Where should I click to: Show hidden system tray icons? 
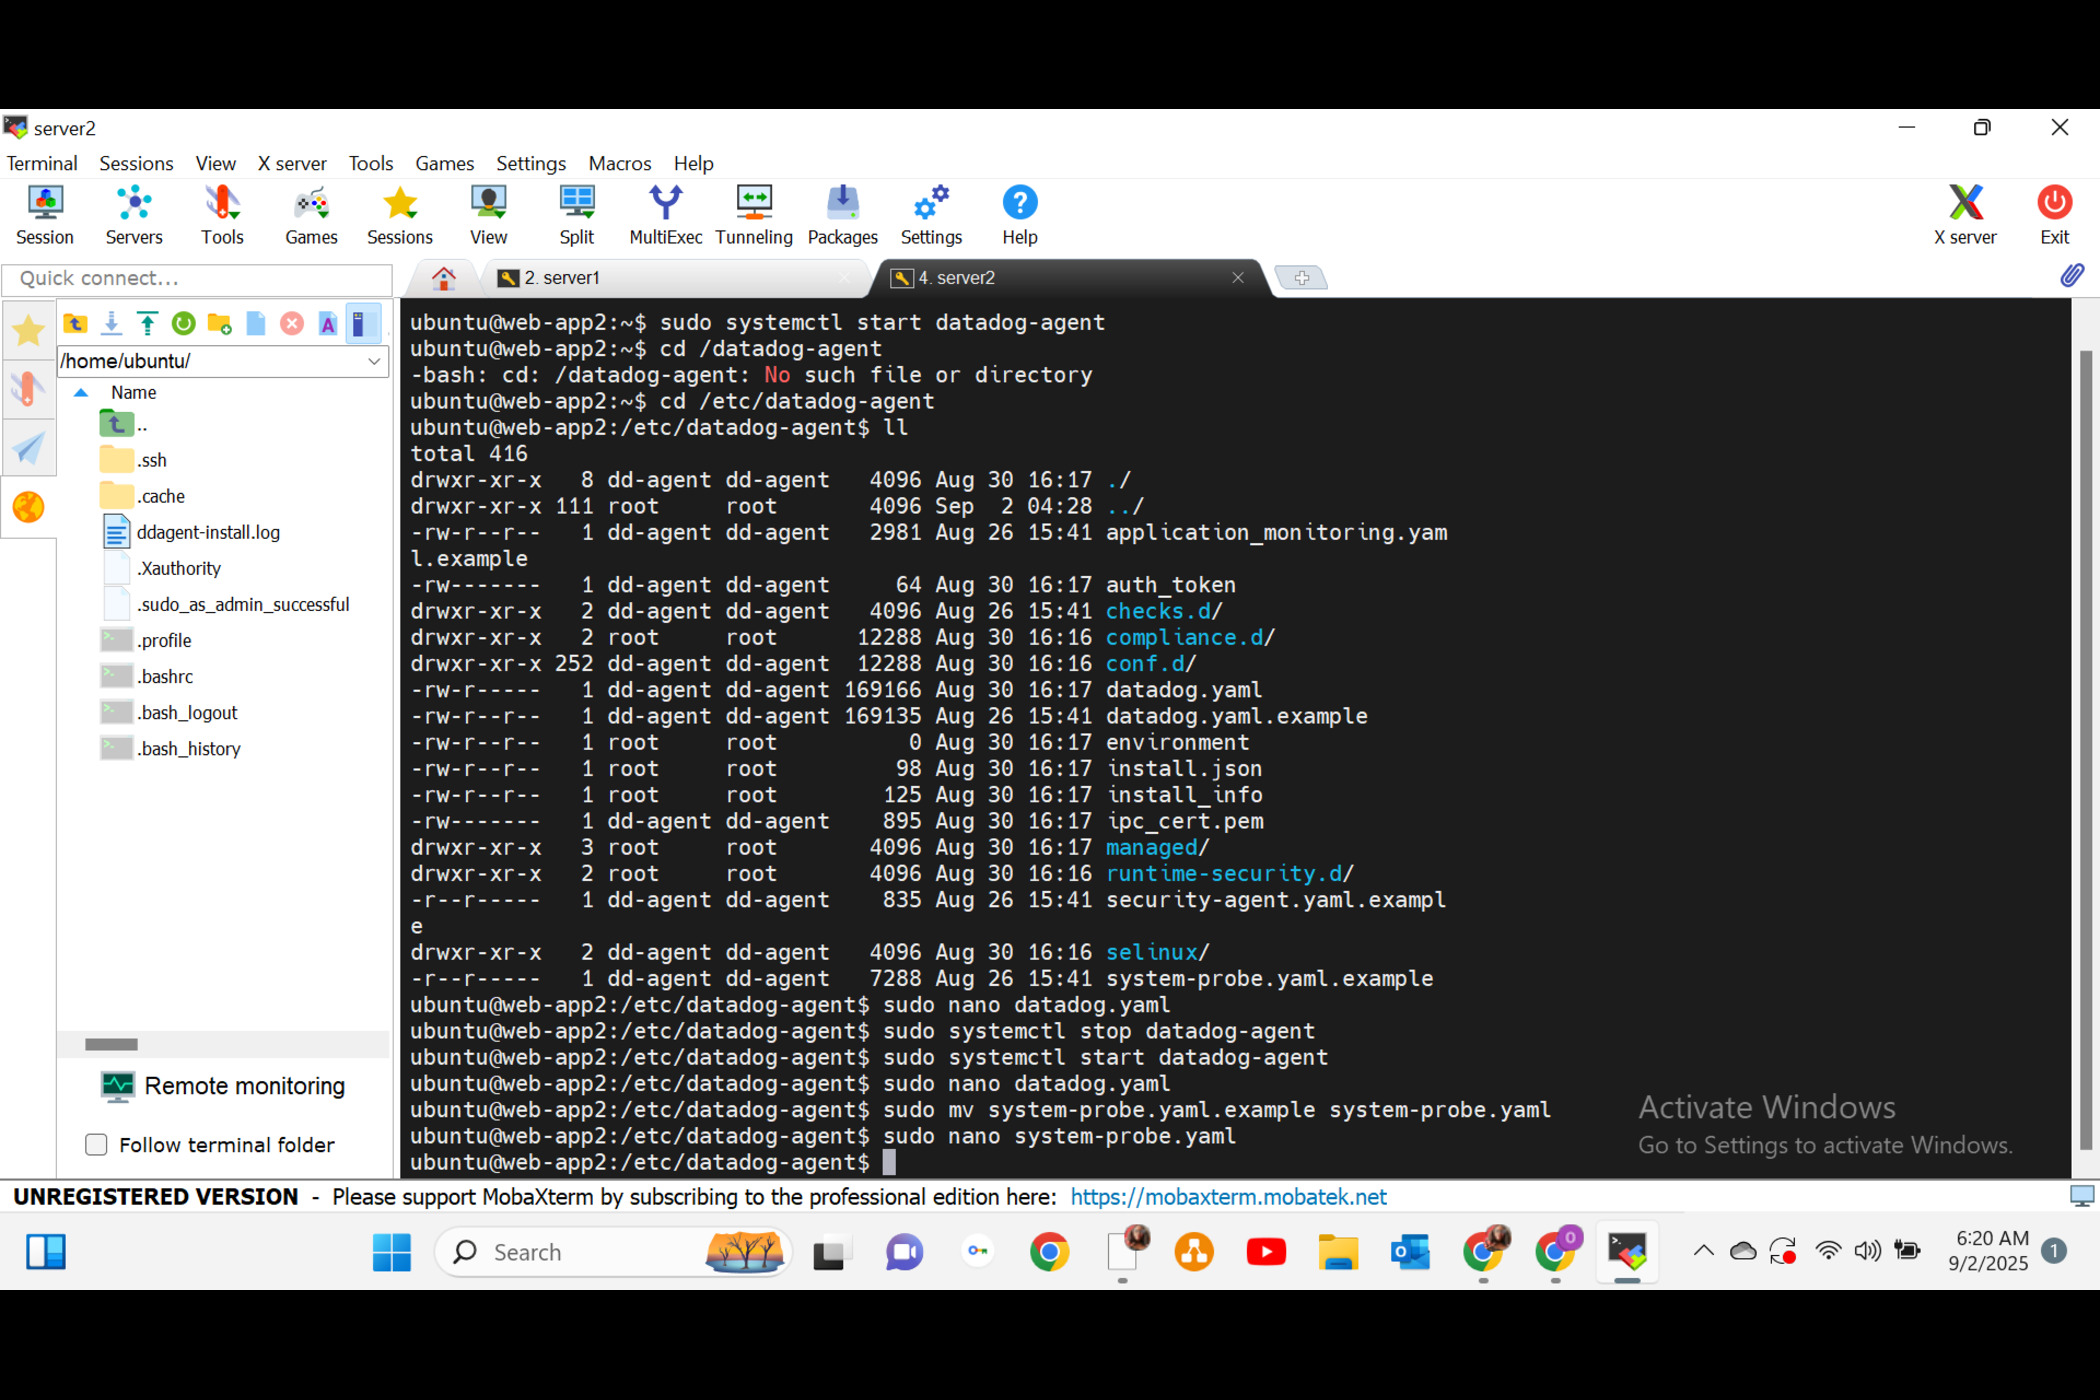[1703, 1251]
